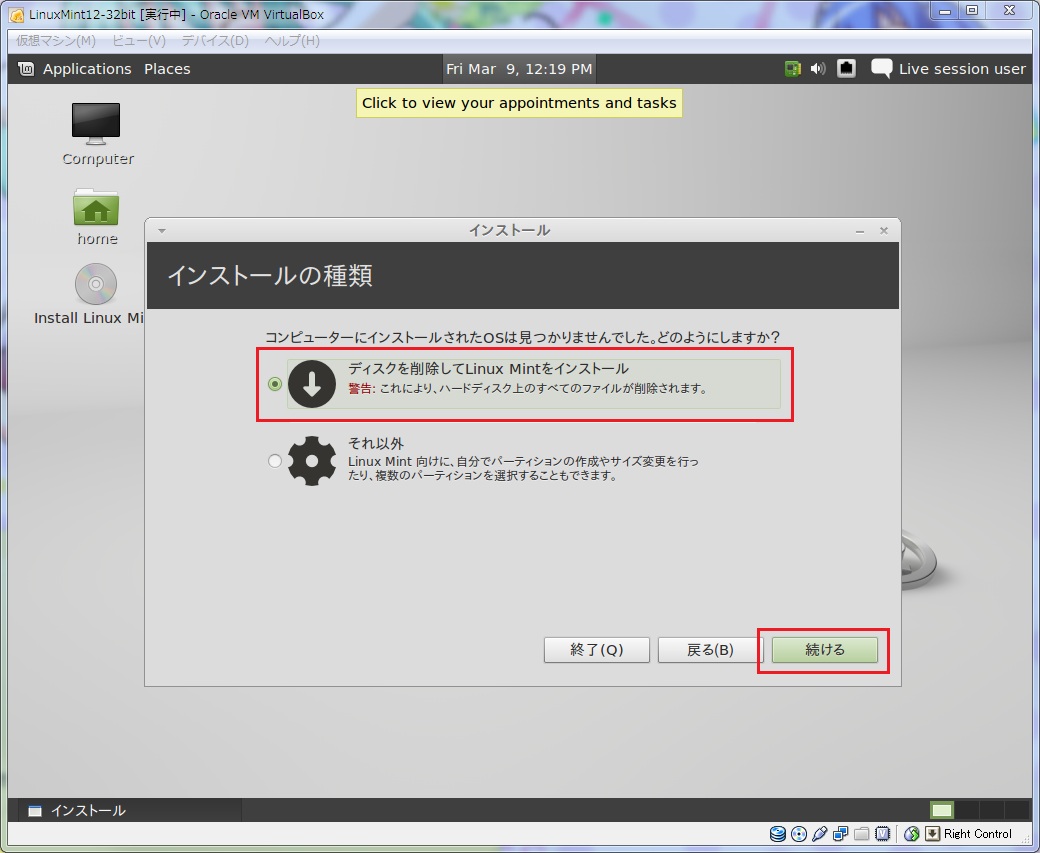1040x853 pixels.
Task: Open the clock calendar at Fri Mar 9
Action: (x=519, y=69)
